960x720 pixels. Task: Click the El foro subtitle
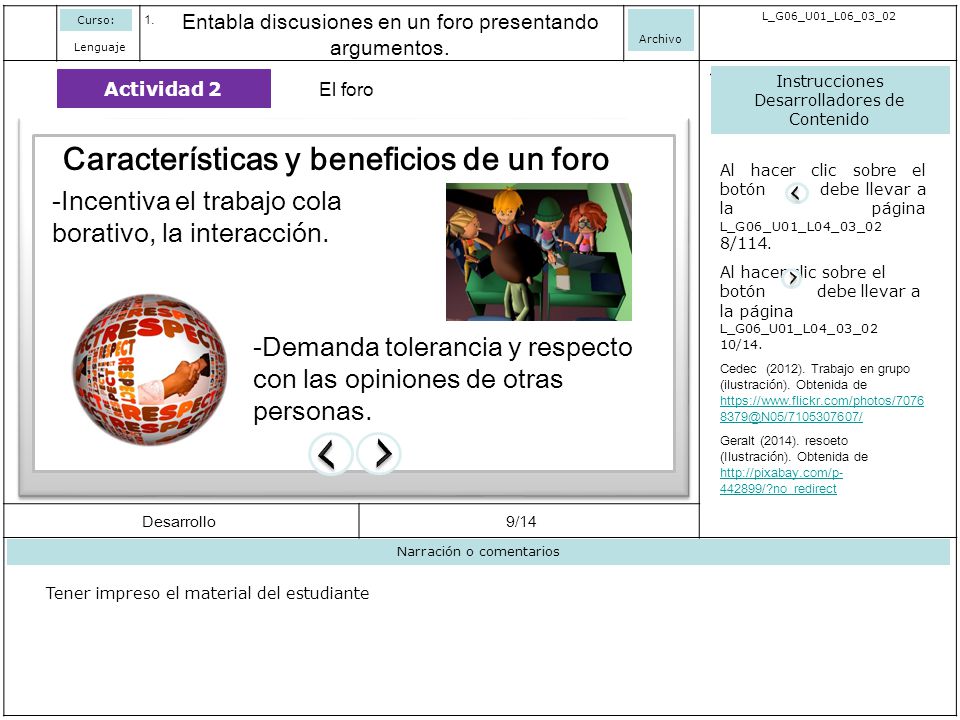346,89
